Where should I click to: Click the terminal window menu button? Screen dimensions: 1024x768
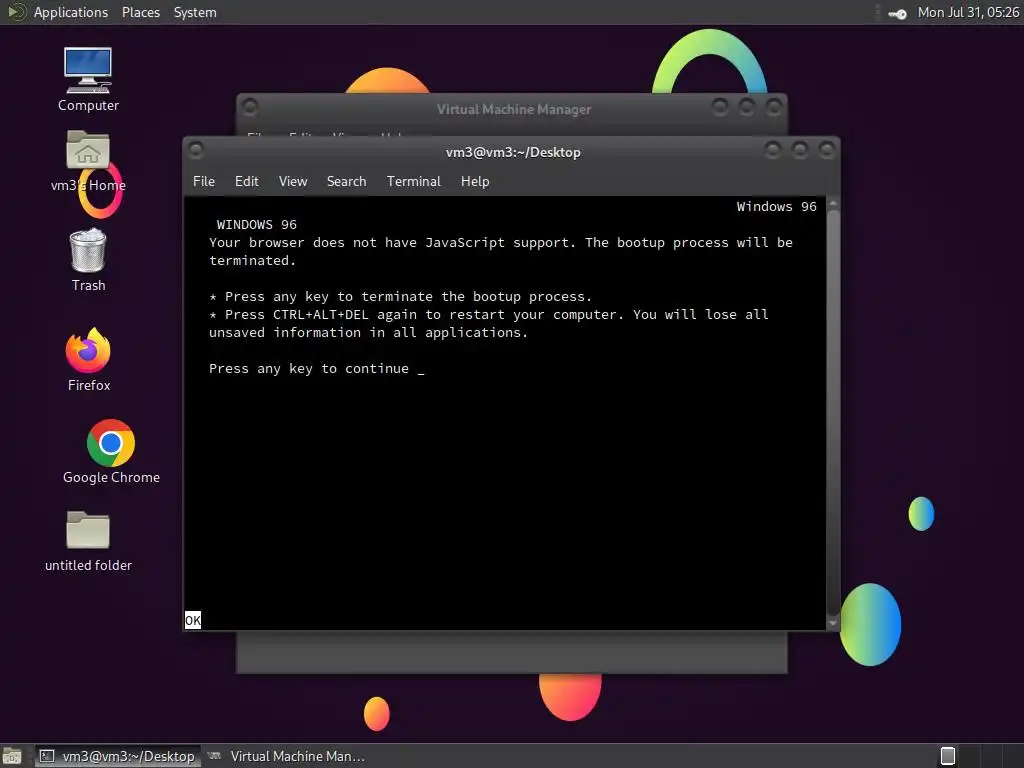195,151
